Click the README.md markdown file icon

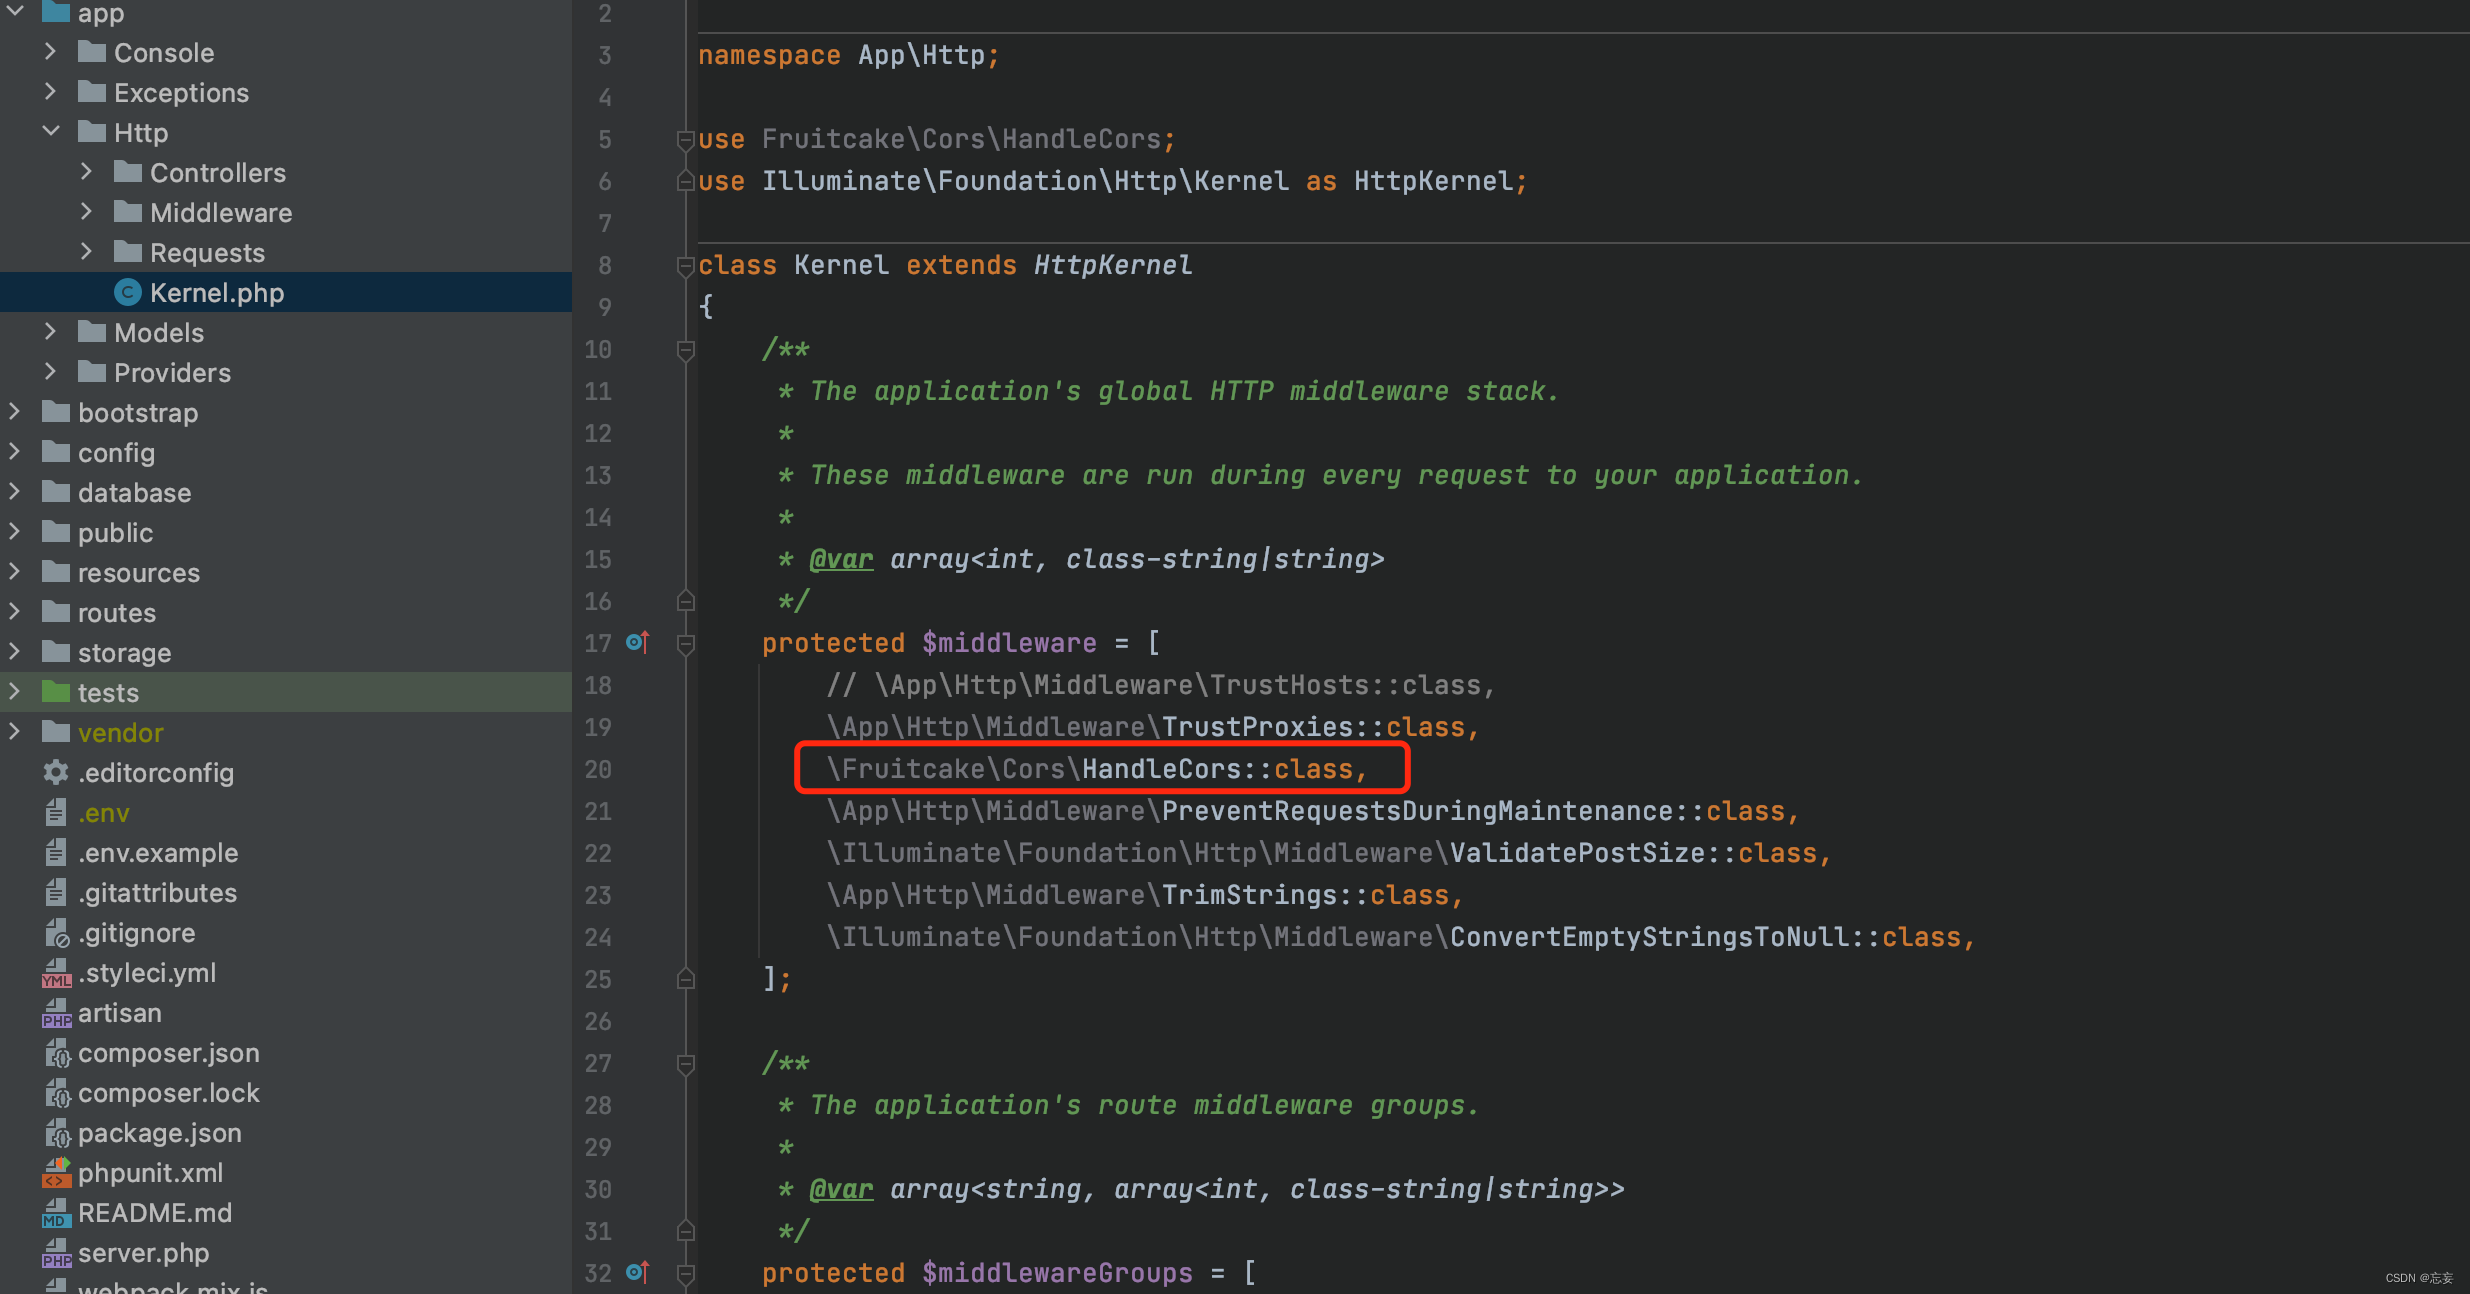click(56, 1213)
